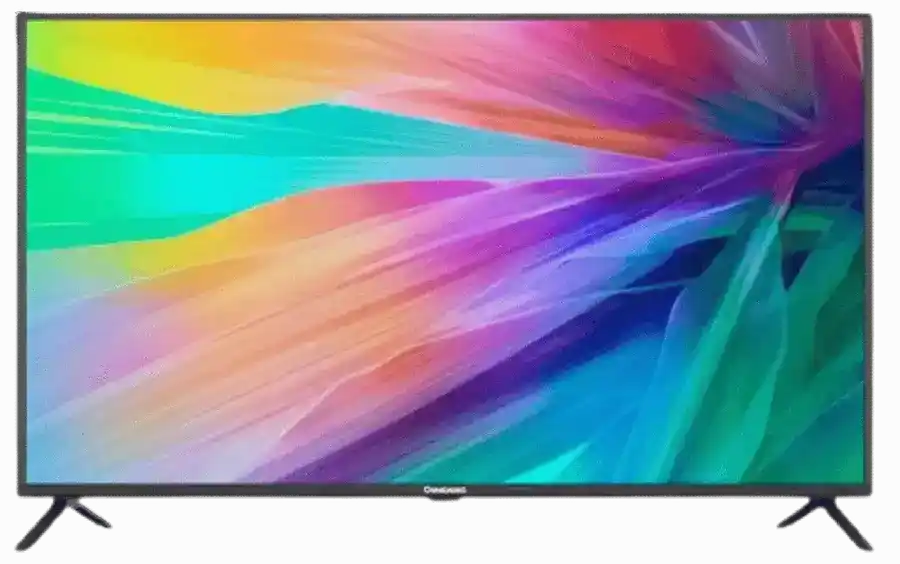Click the TV's left stand leg
This screenshot has width=900, height=564.
point(62,522)
